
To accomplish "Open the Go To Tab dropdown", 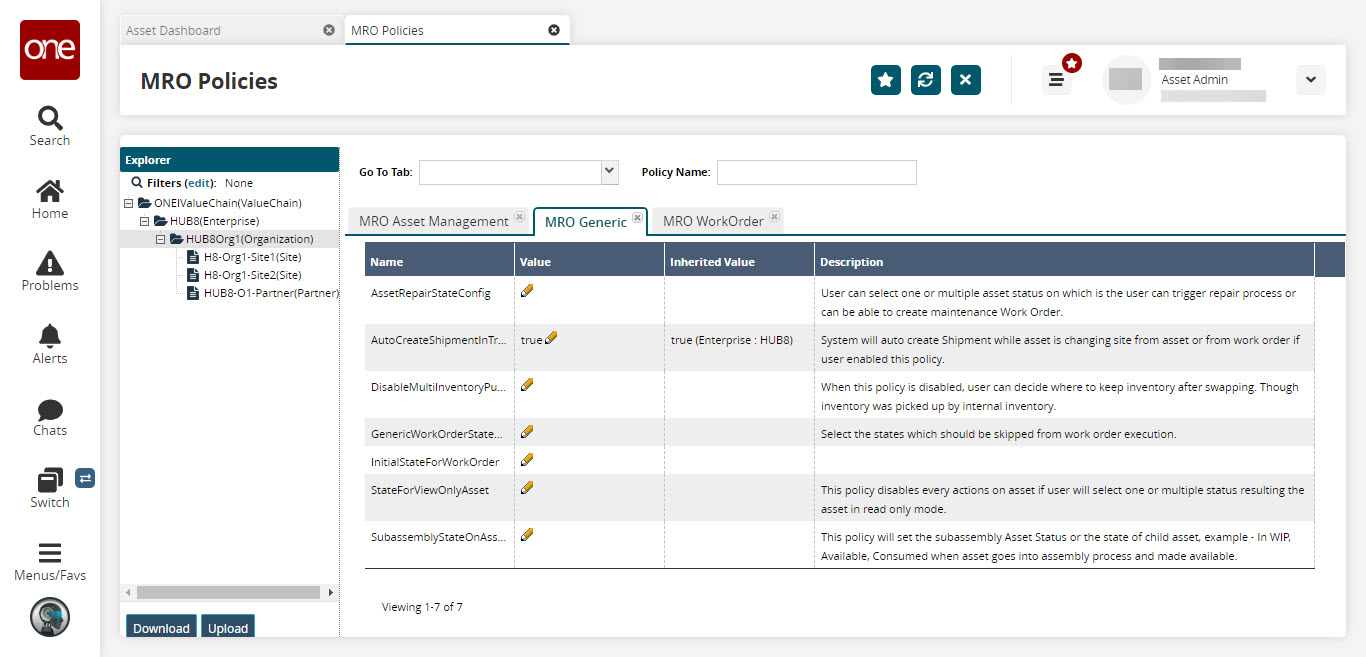I will point(609,172).
